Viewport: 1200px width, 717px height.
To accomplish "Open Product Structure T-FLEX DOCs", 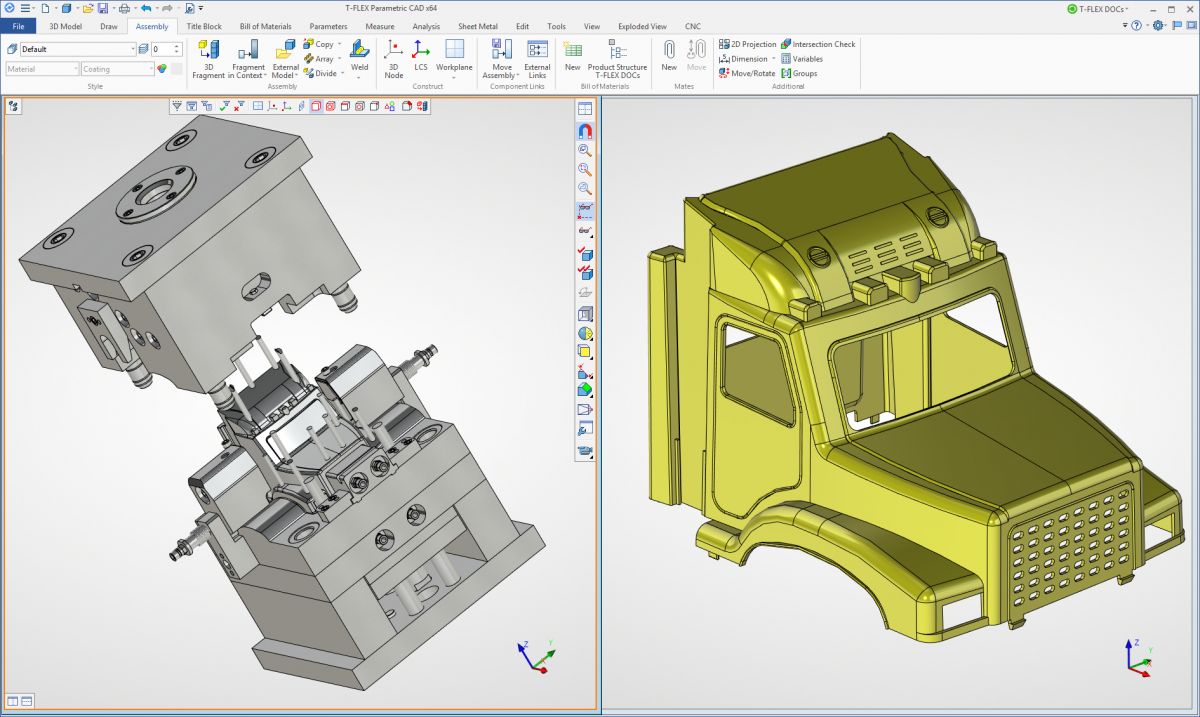I will pos(617,58).
